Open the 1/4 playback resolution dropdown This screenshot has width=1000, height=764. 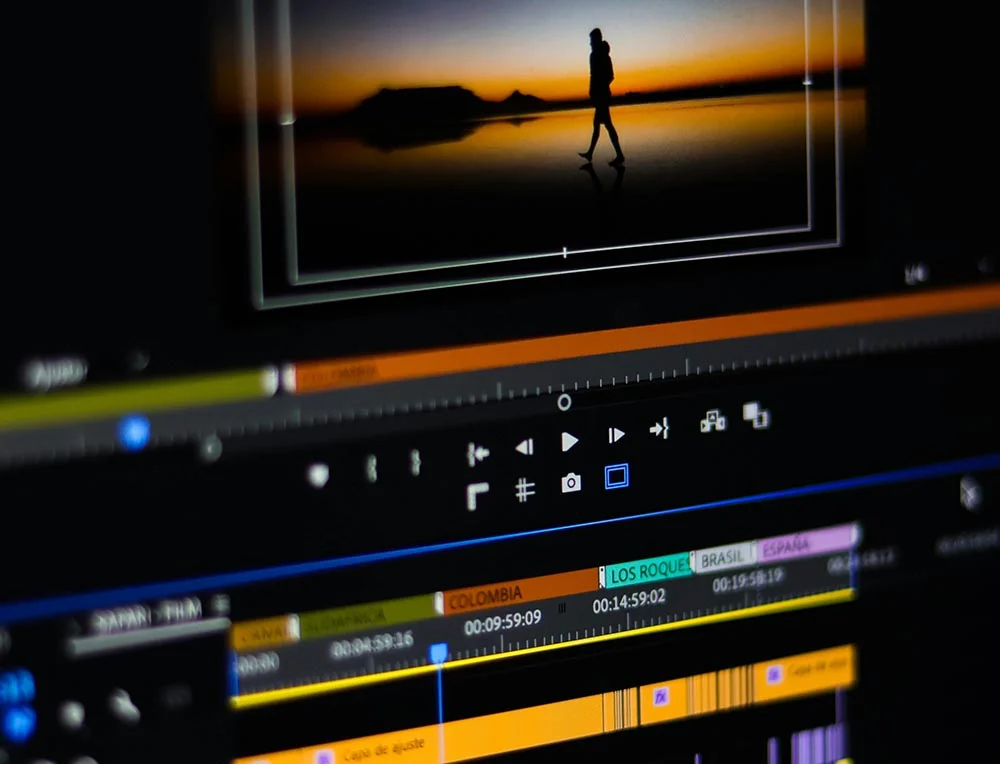pyautogui.click(x=914, y=273)
